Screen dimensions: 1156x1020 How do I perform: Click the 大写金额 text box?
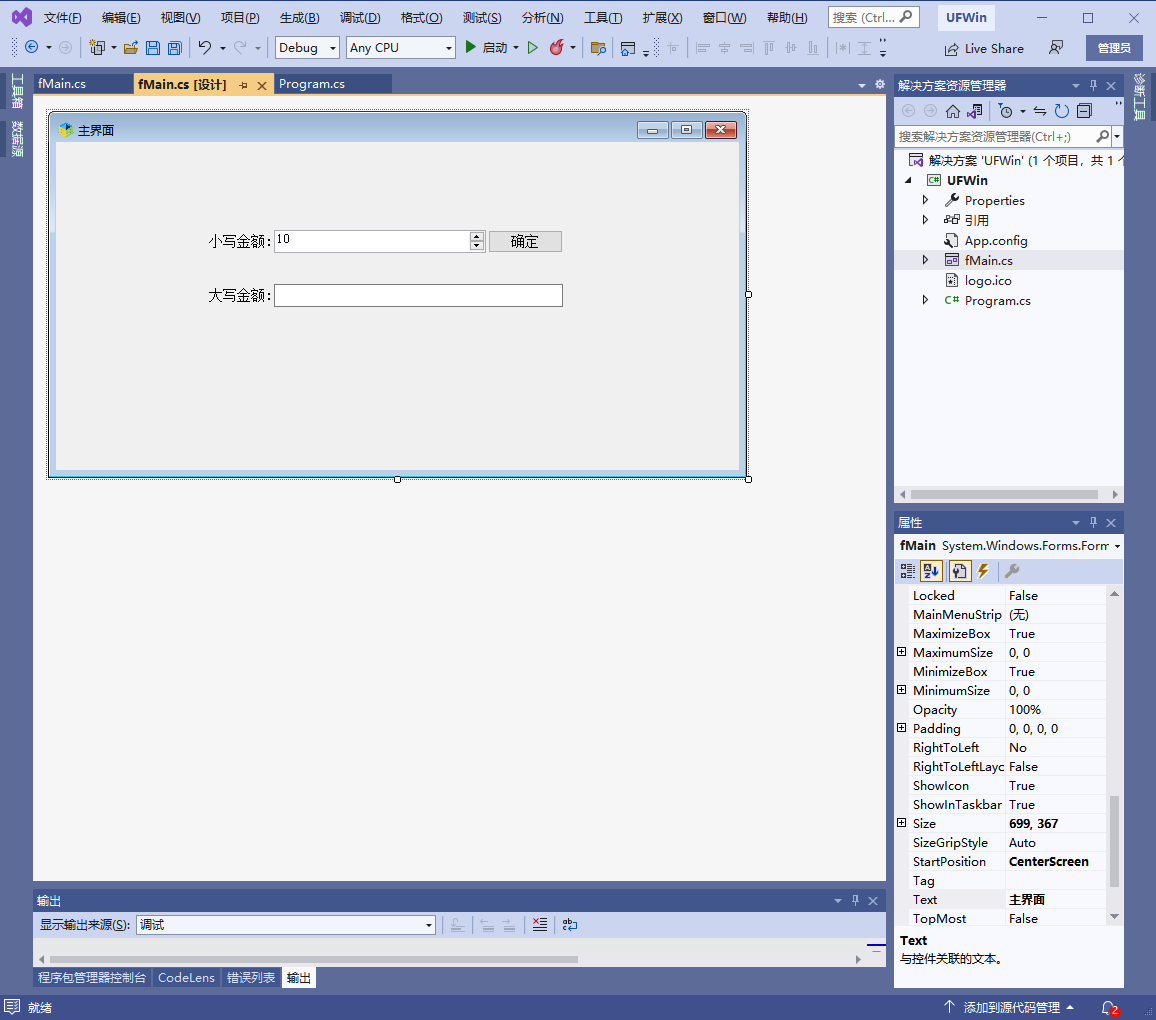[418, 295]
